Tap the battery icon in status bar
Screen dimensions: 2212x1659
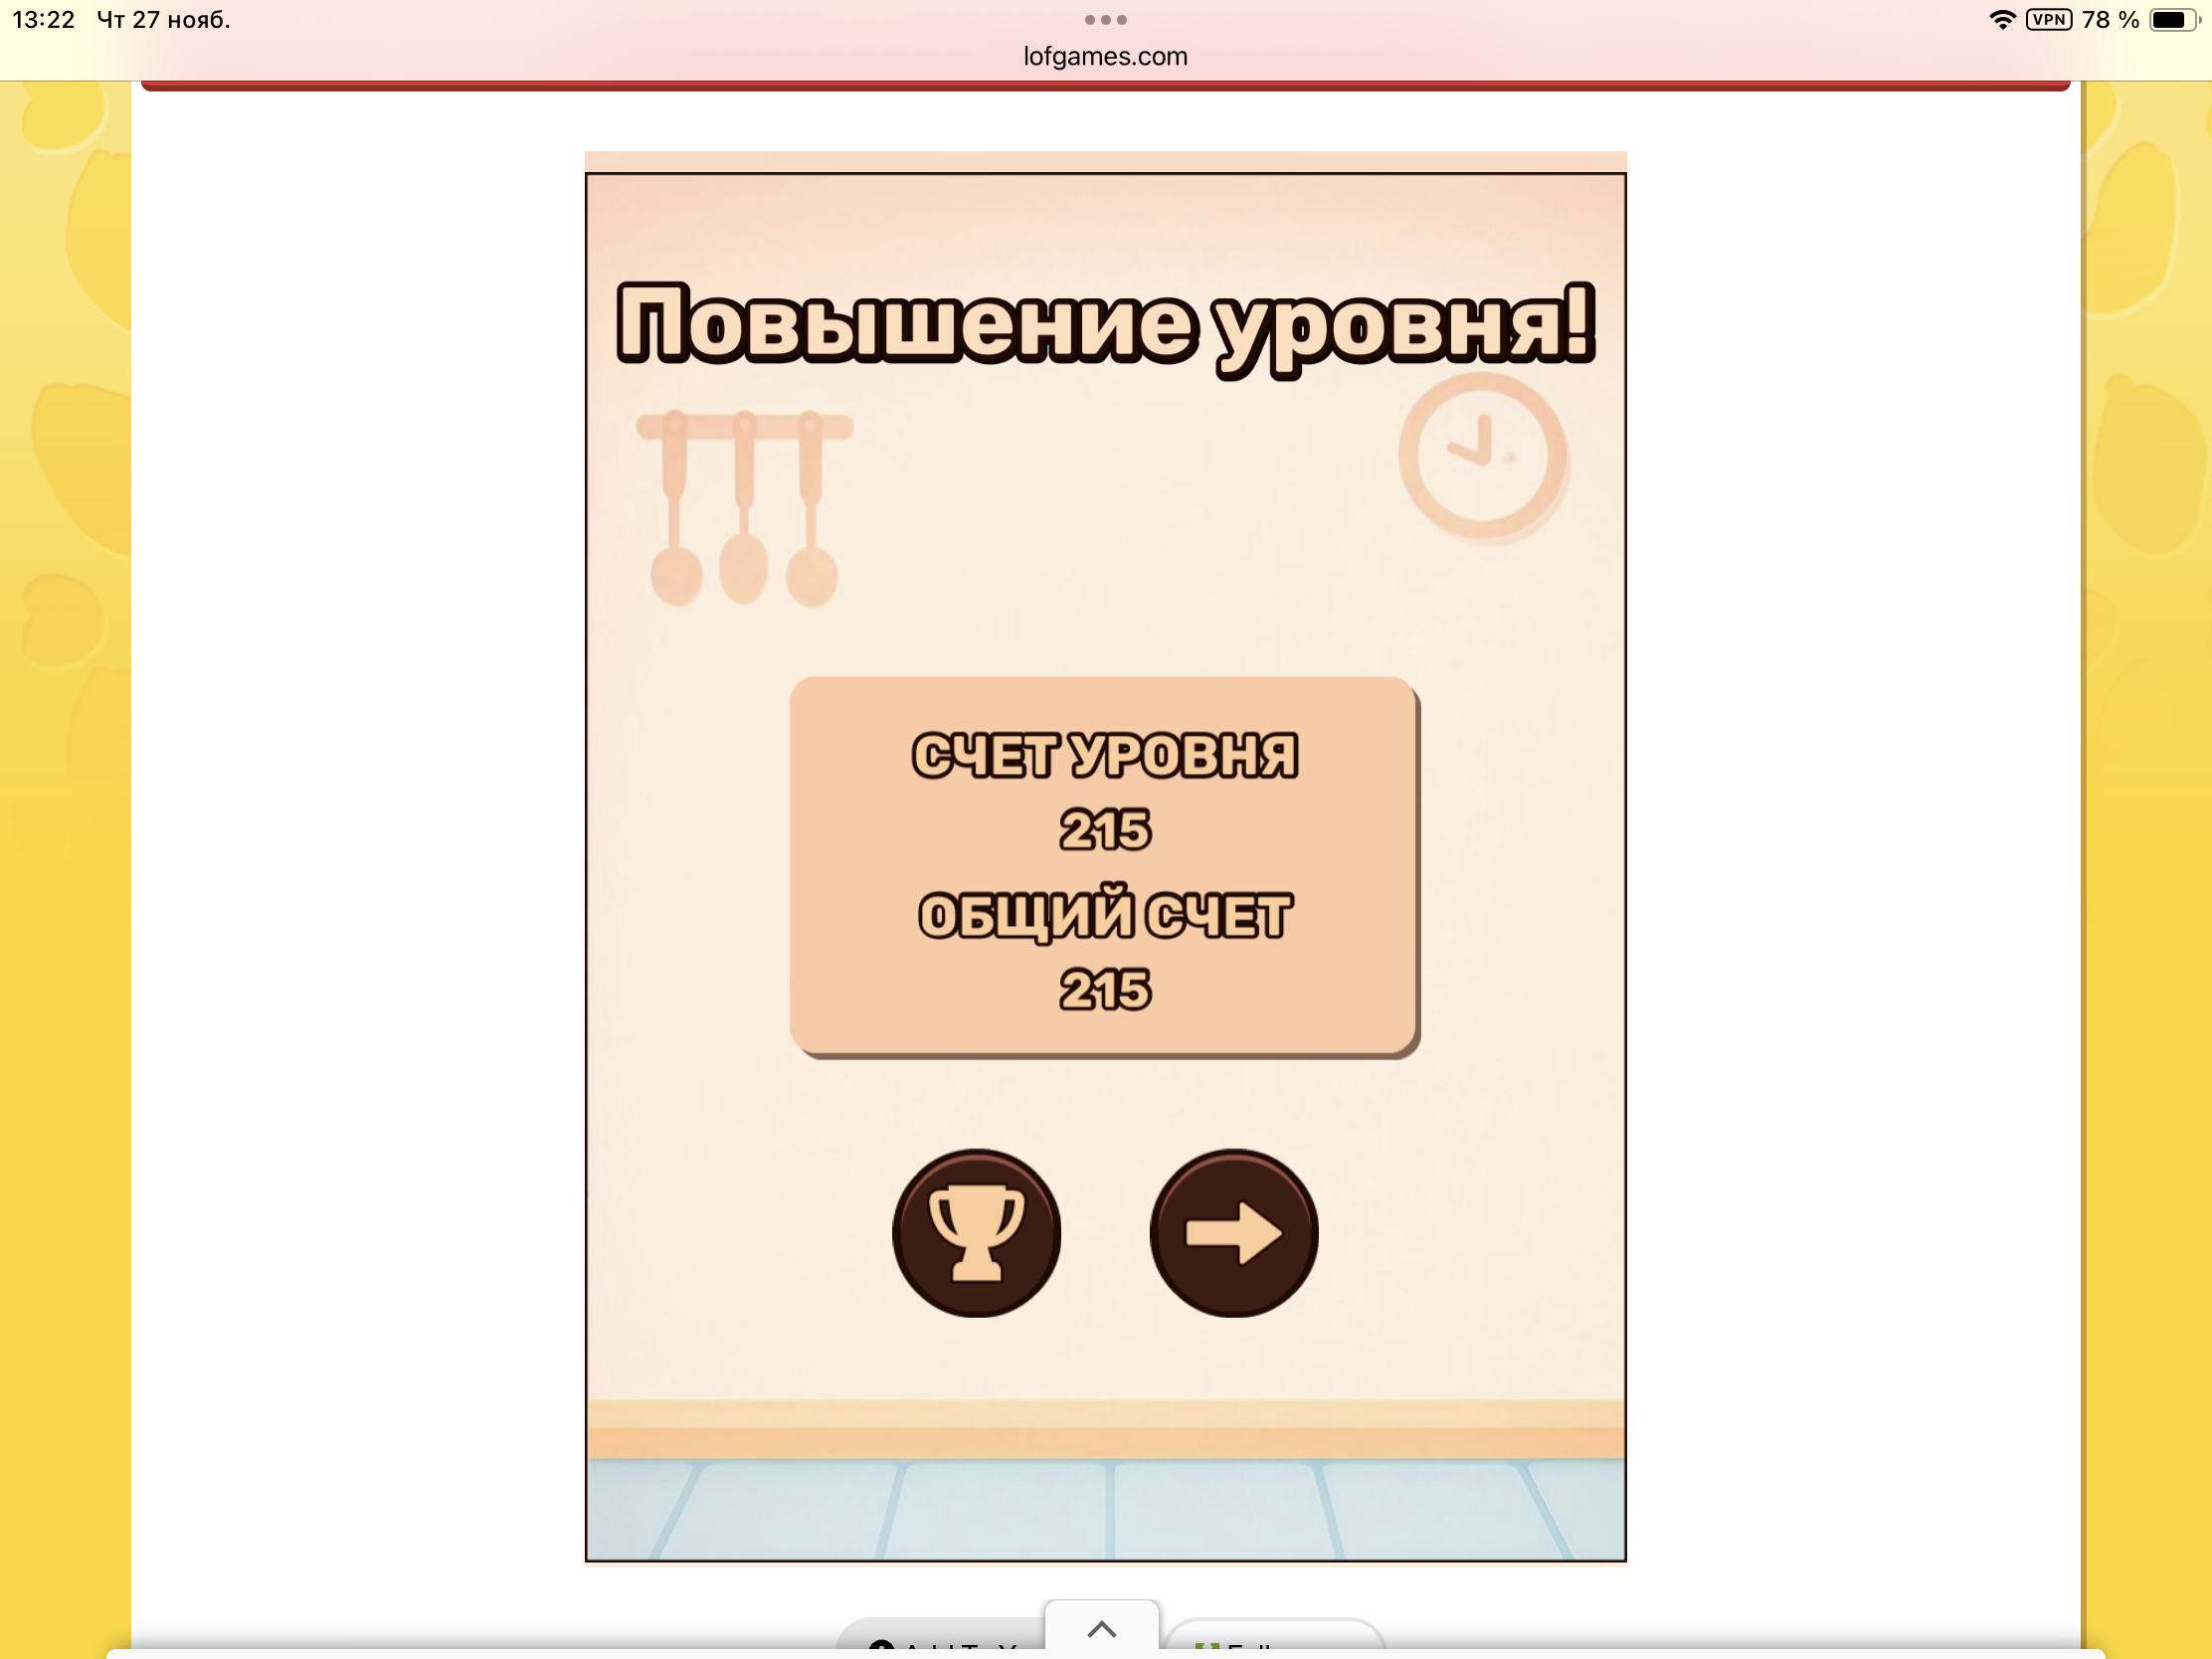pyautogui.click(x=2171, y=20)
